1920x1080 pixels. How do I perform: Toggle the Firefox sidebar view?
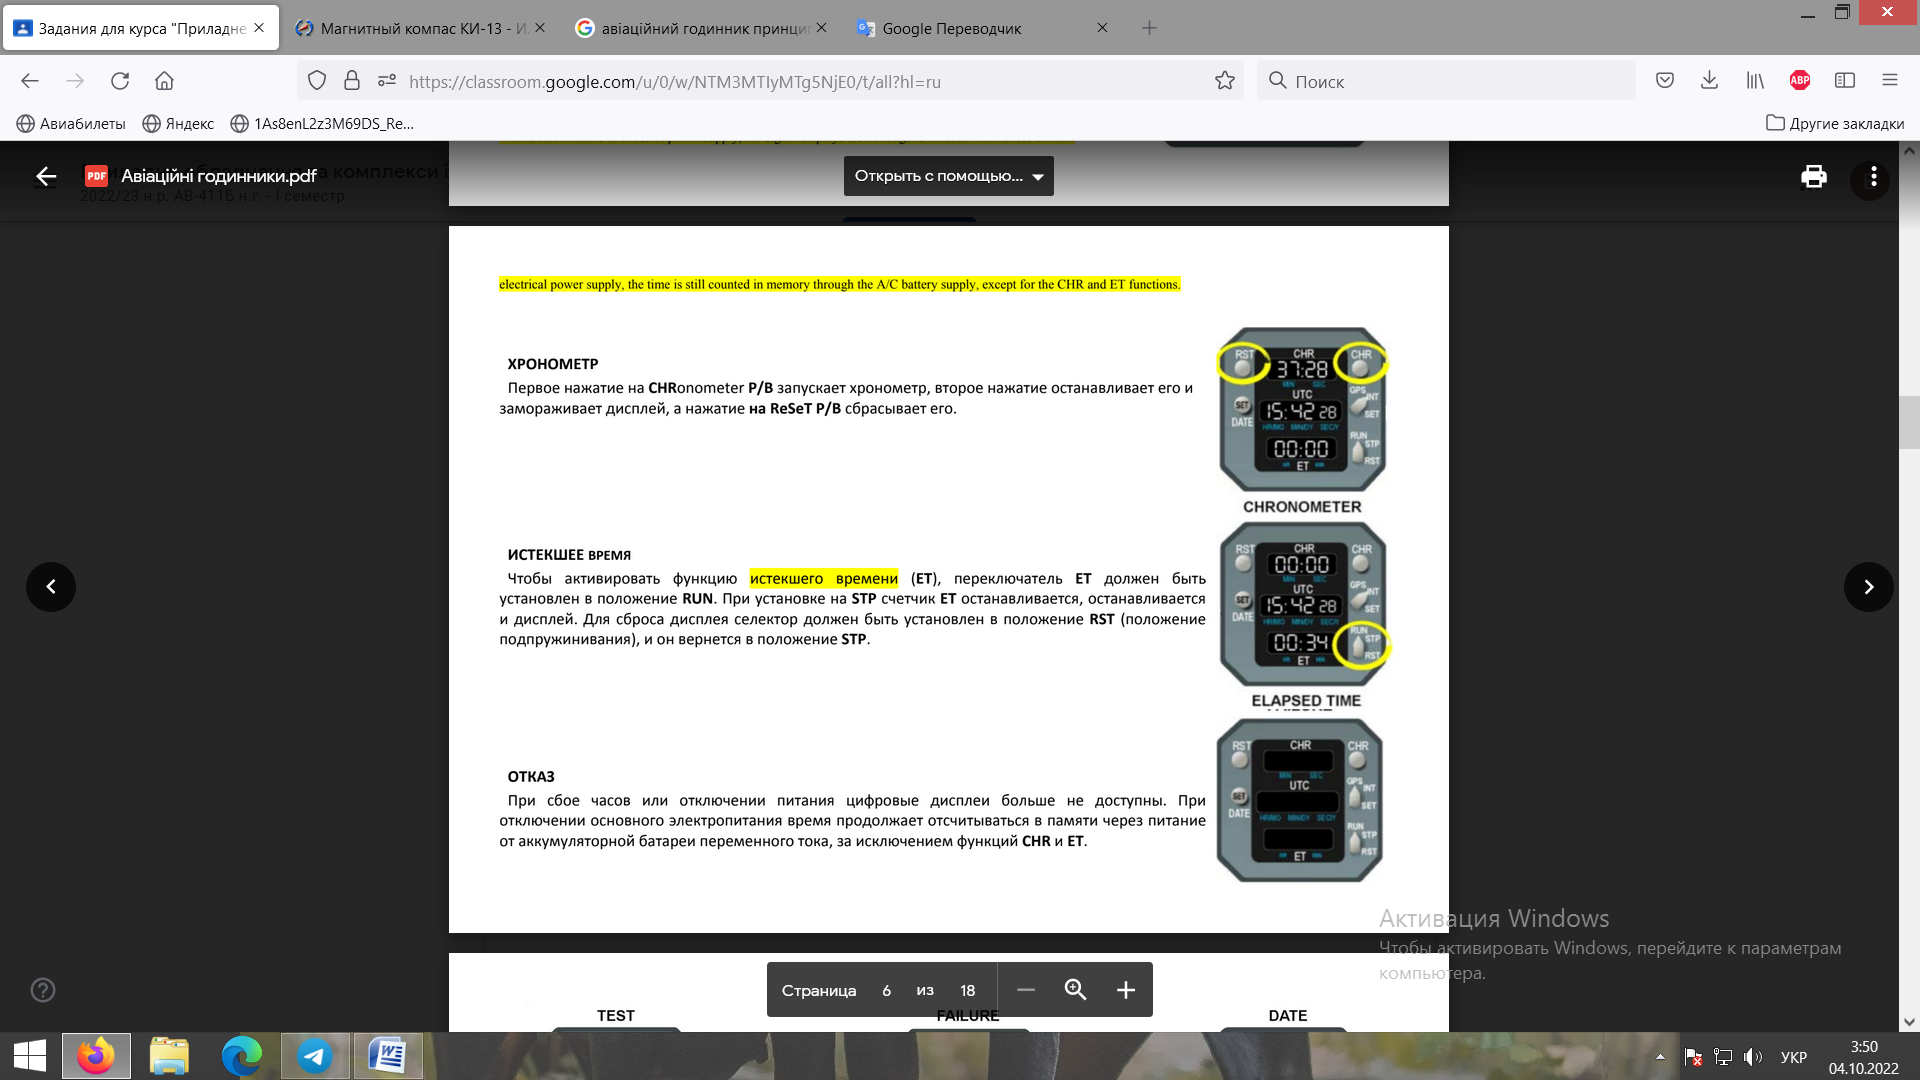1845,81
